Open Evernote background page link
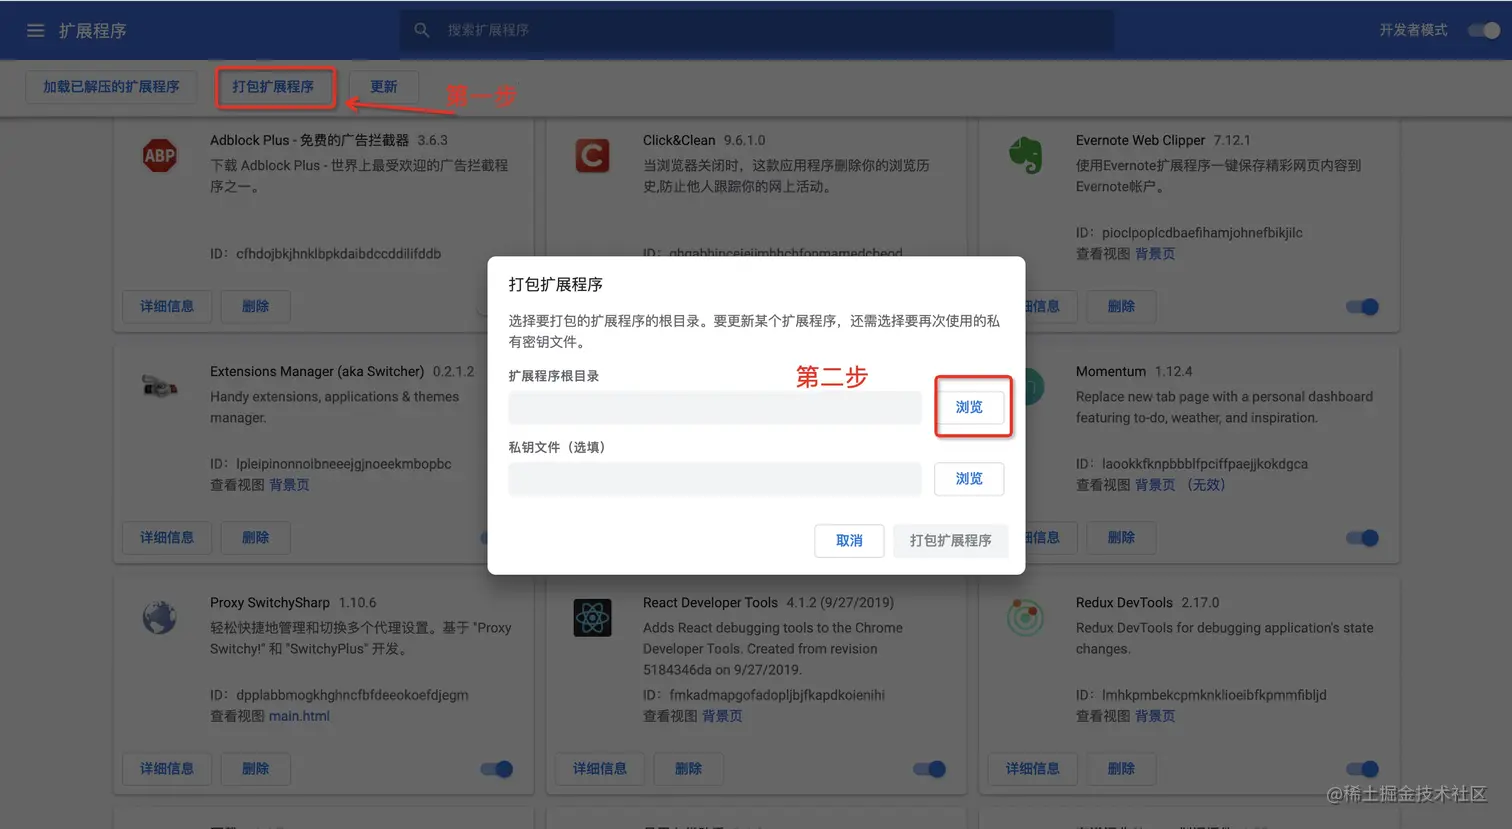The width and height of the screenshot is (1512, 829). point(1155,254)
